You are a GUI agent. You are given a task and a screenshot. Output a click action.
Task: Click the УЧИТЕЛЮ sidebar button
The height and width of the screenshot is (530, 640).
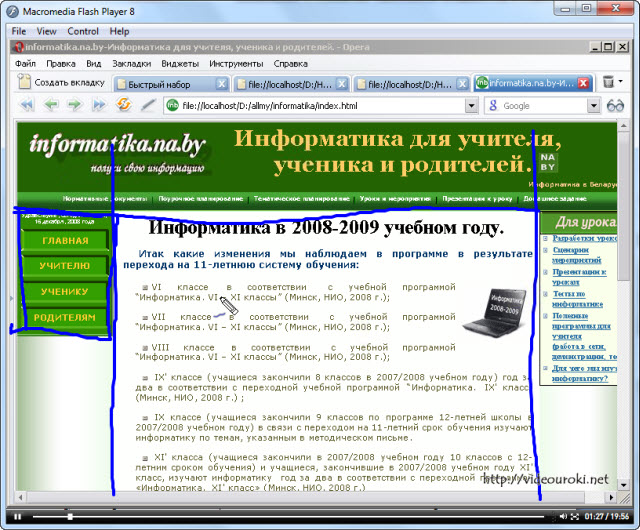click(65, 266)
